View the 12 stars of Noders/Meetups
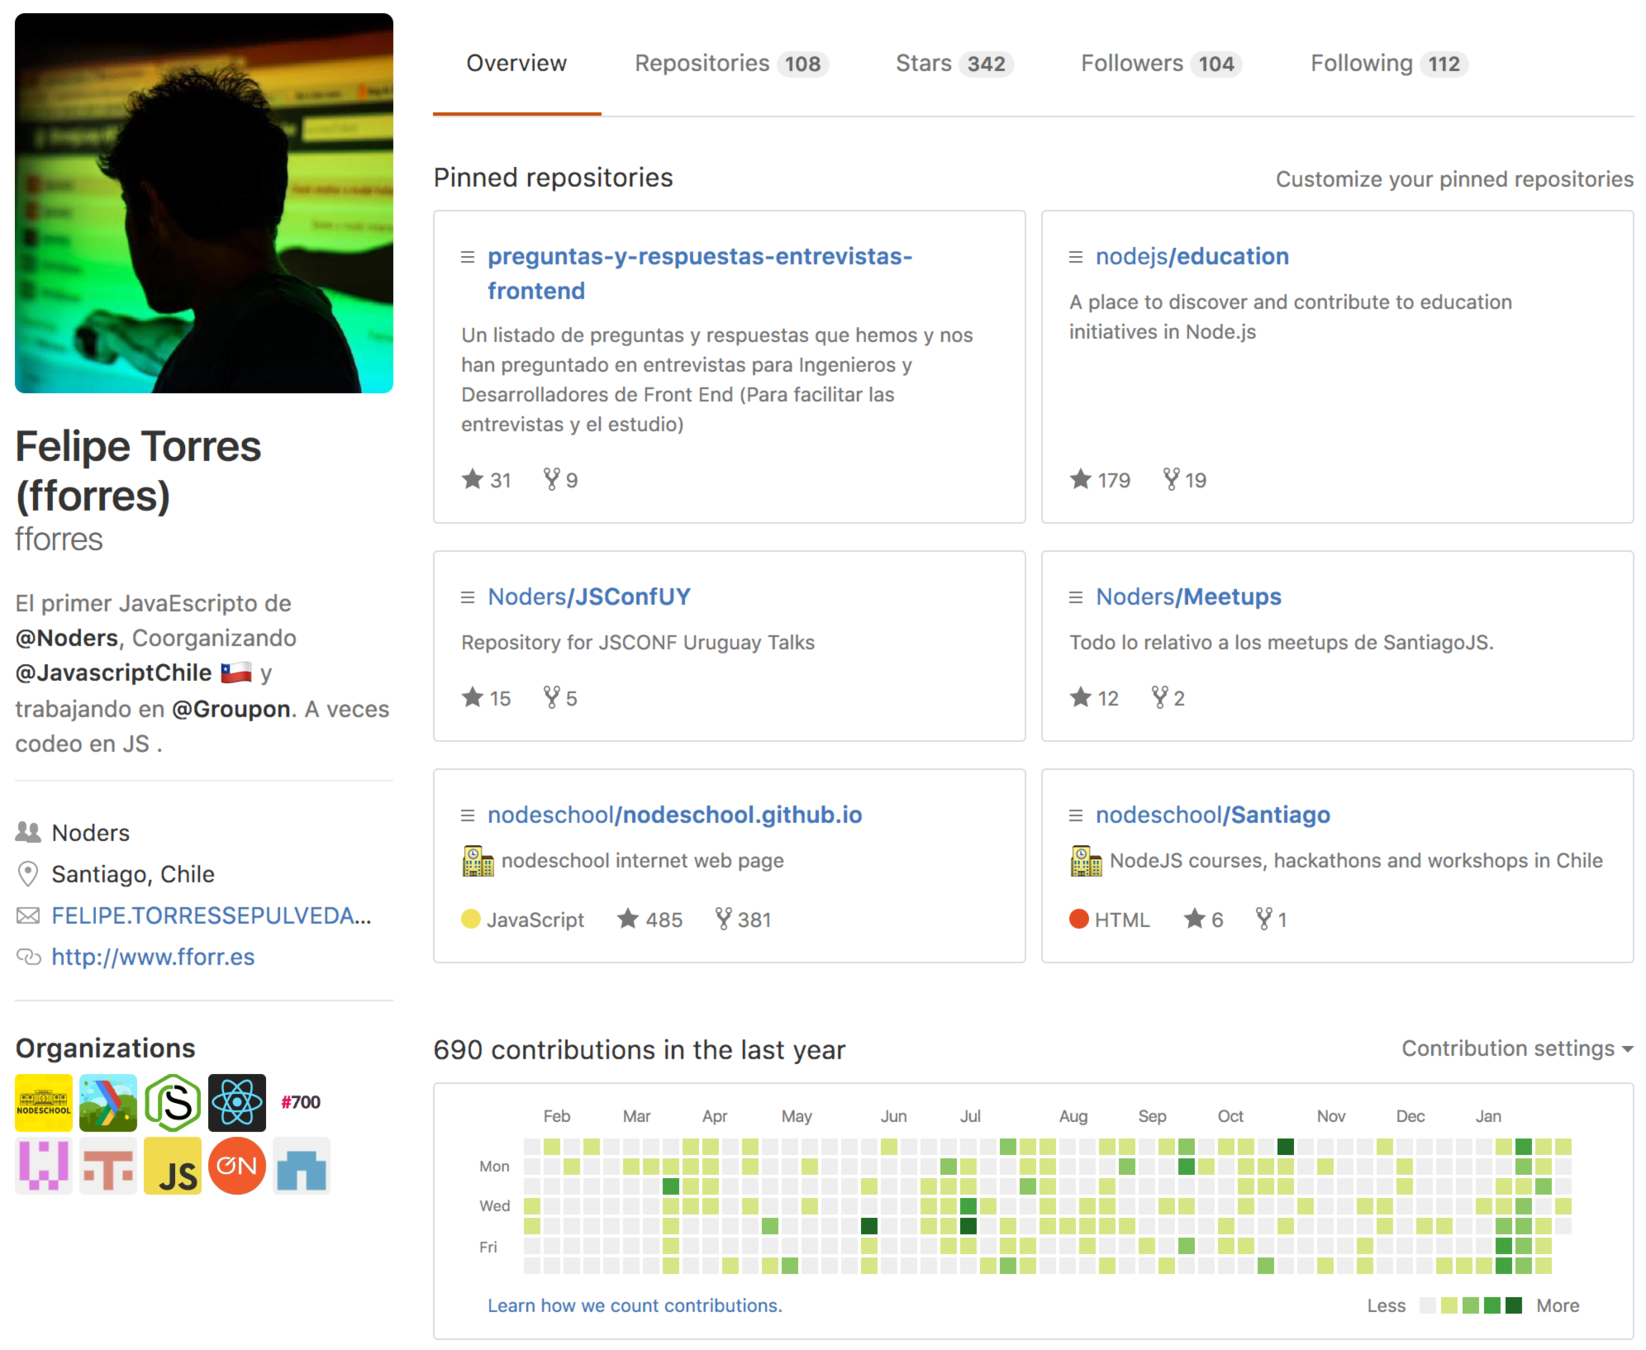The width and height of the screenshot is (1646, 1350). click(x=1094, y=698)
